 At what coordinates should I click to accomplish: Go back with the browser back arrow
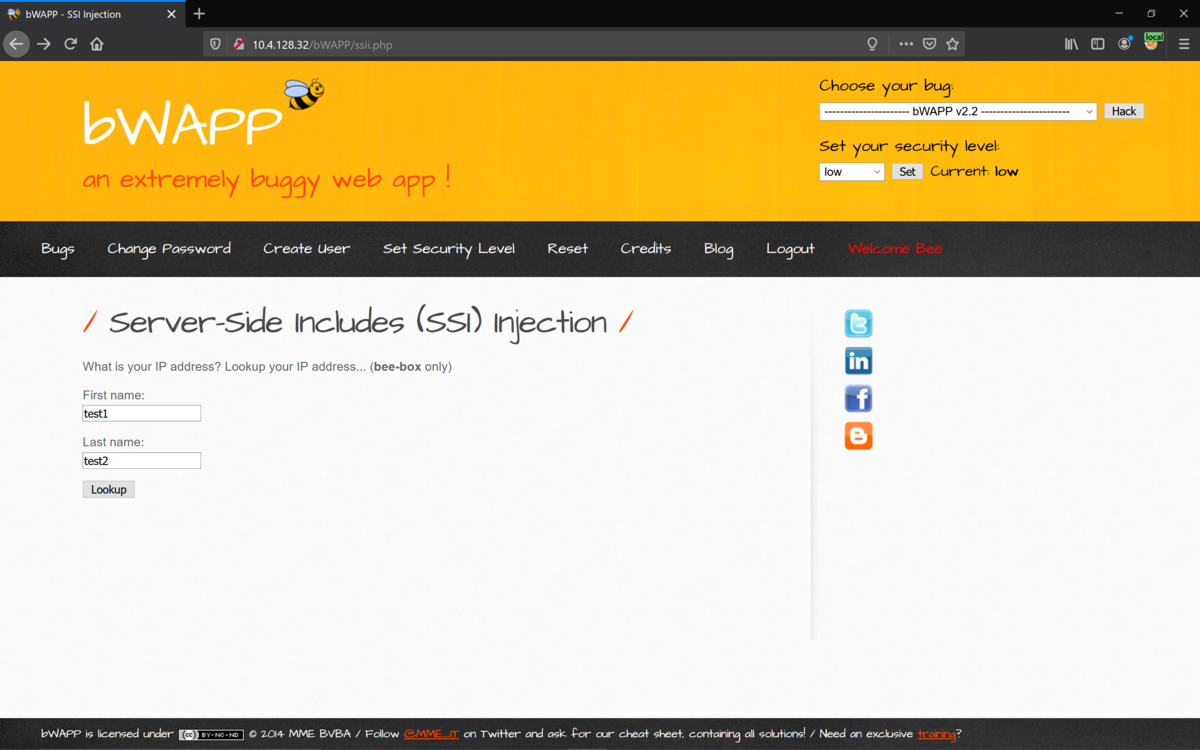[16, 44]
